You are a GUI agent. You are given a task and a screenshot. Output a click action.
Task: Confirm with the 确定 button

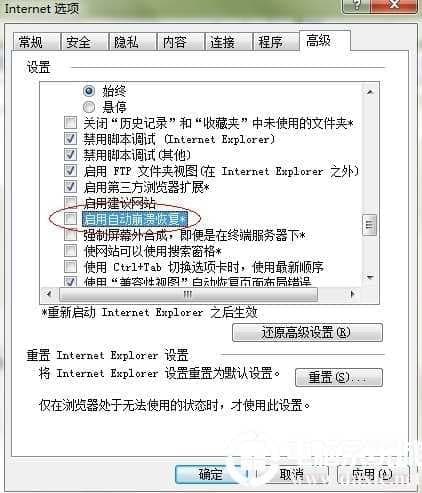pyautogui.click(x=210, y=474)
